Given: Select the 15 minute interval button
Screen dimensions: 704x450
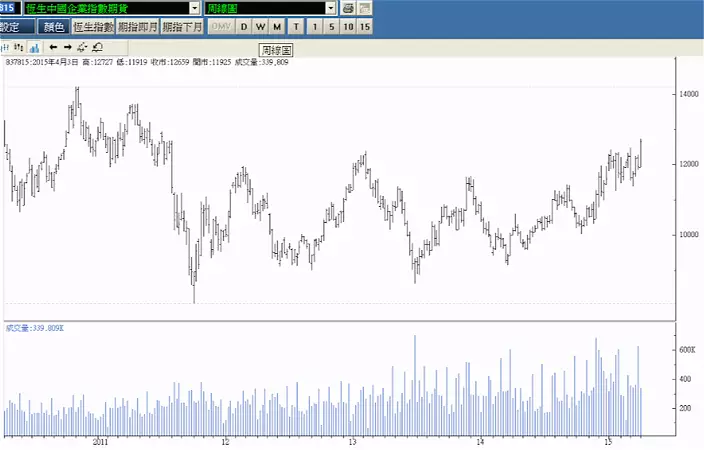Looking at the screenshot, I should (x=364, y=27).
